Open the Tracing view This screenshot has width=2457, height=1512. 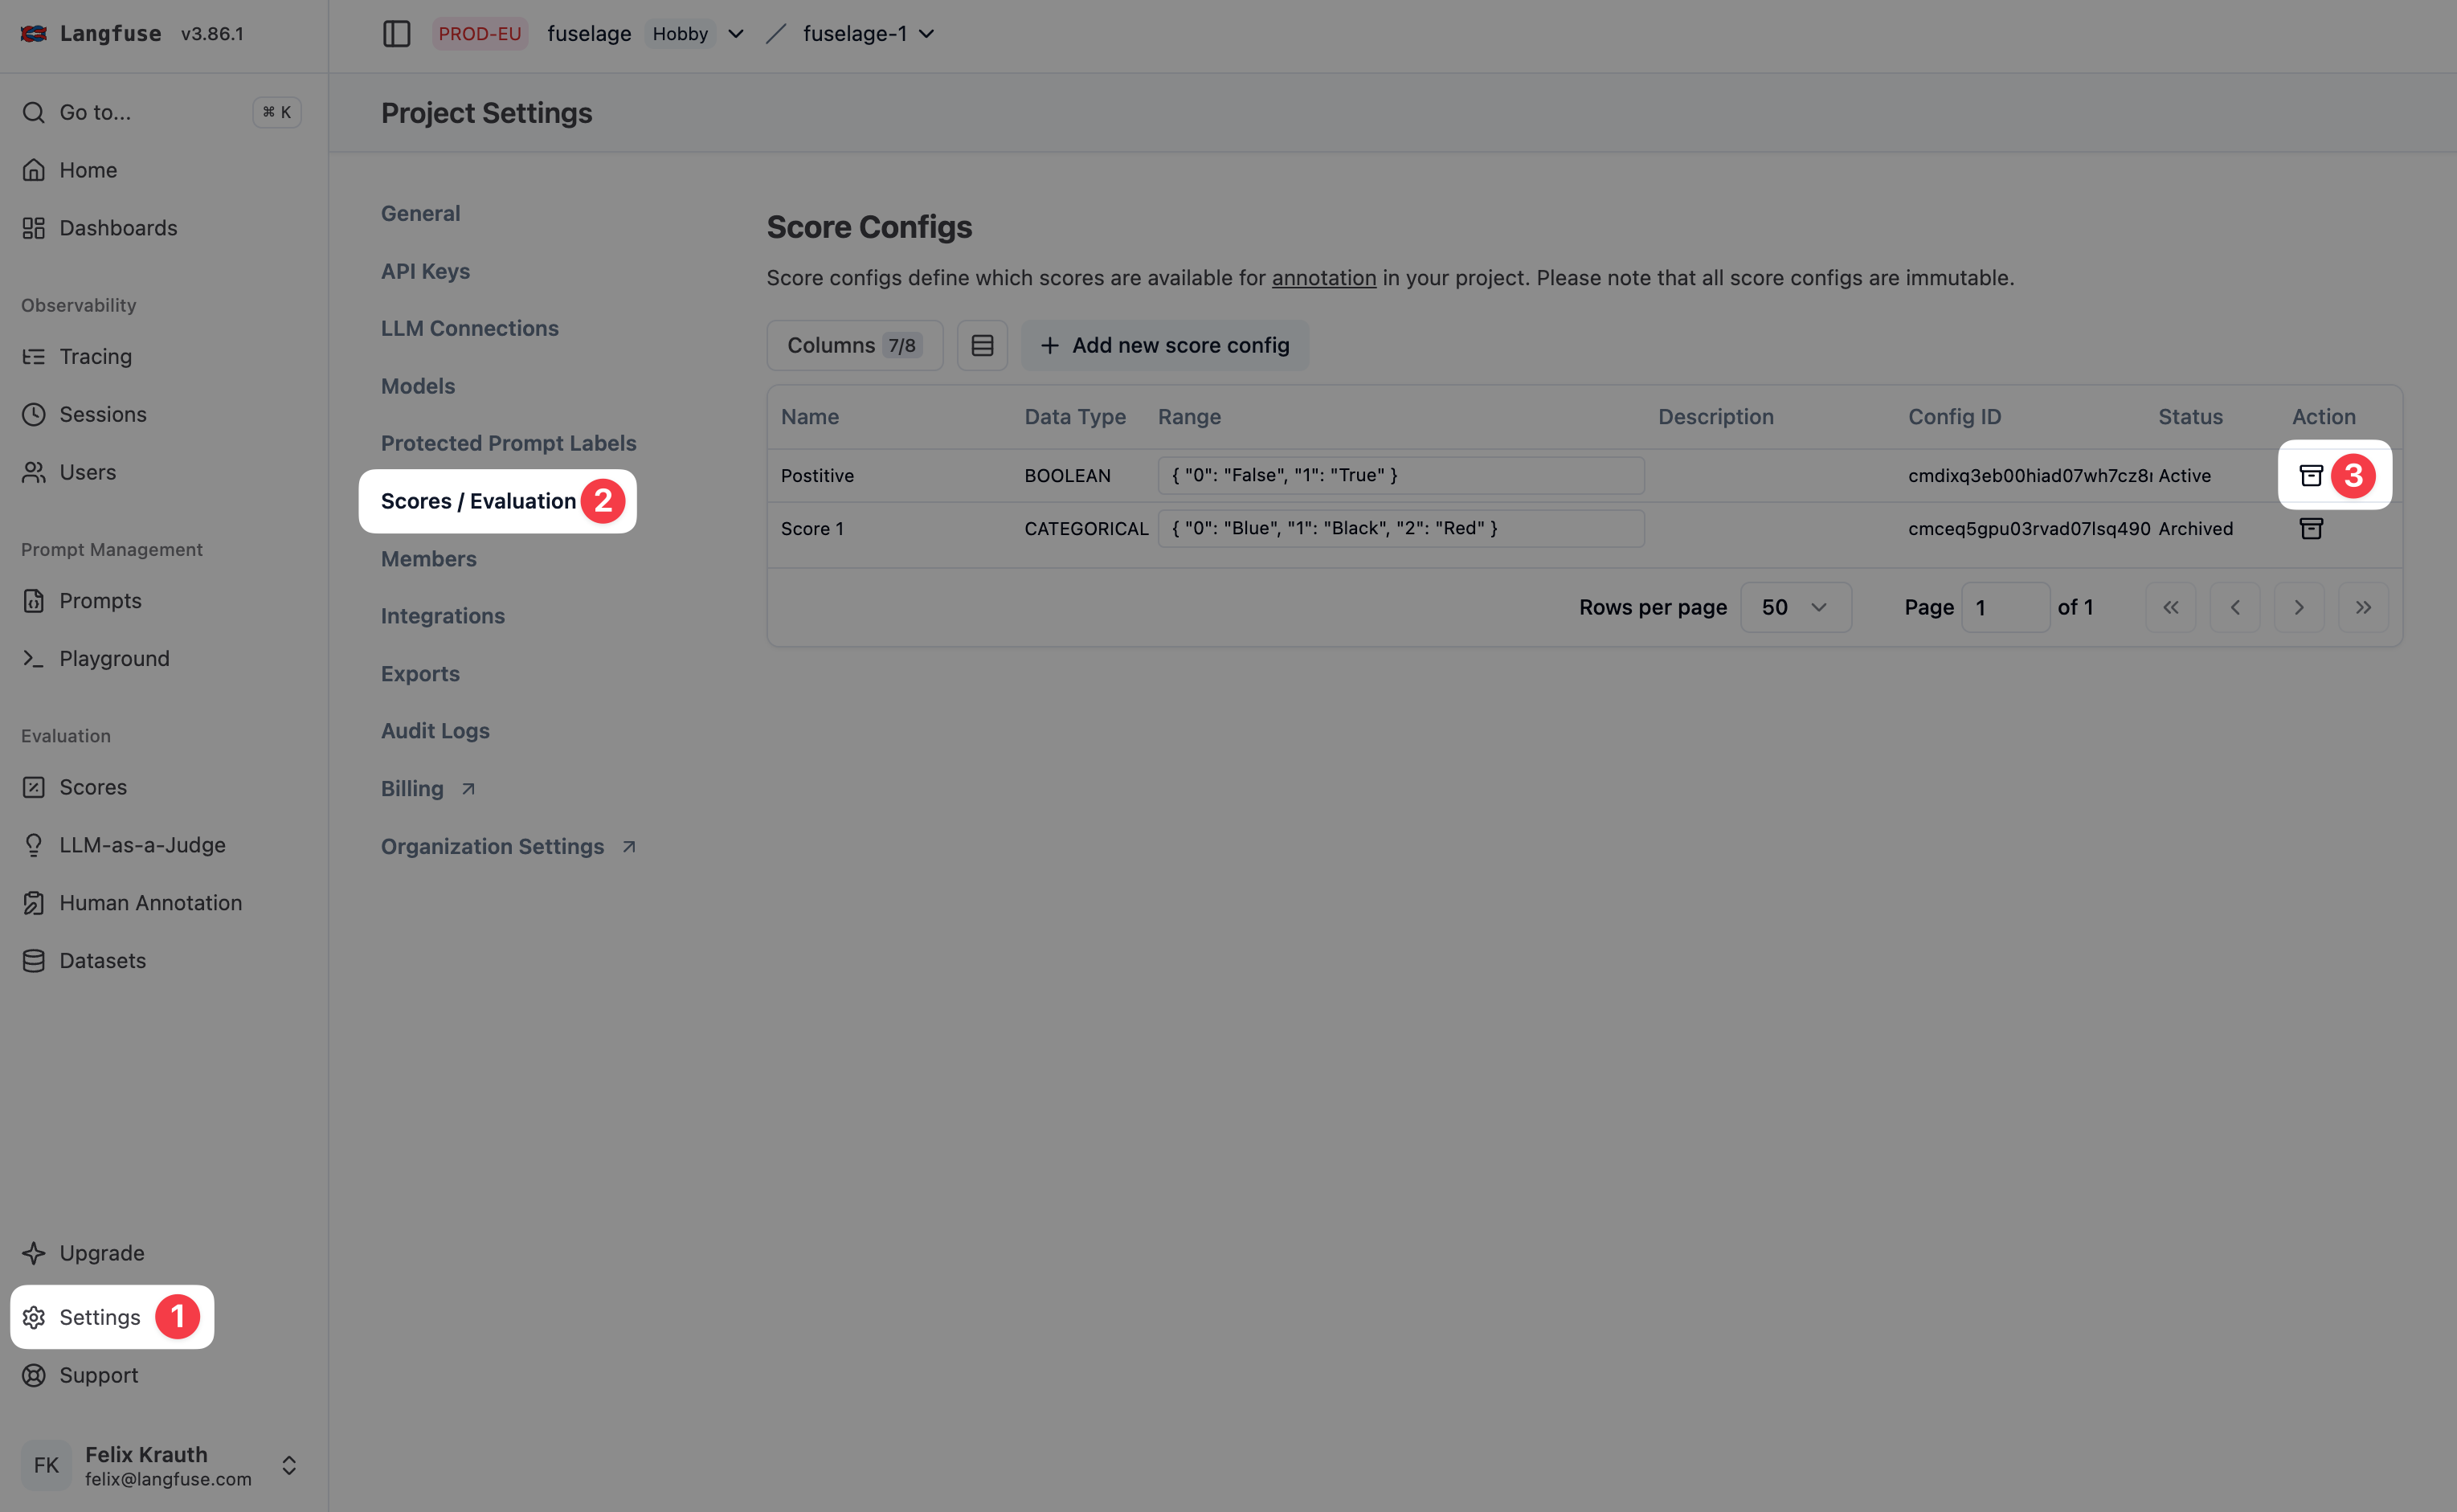(95, 356)
